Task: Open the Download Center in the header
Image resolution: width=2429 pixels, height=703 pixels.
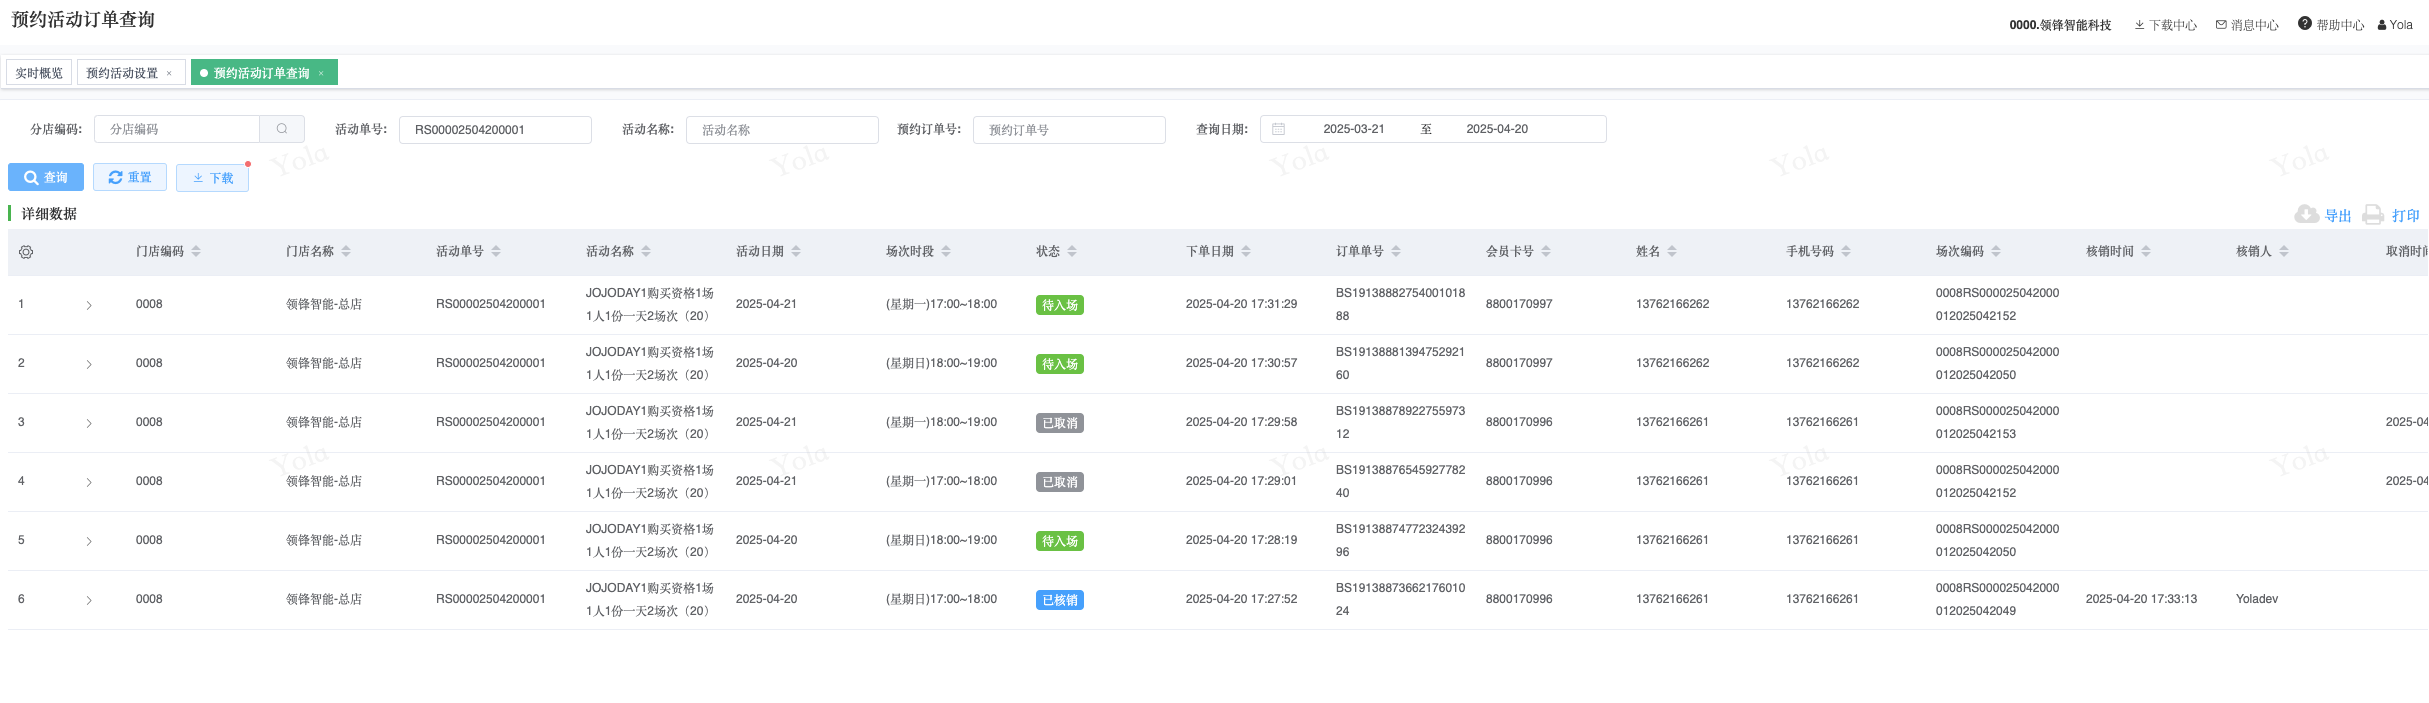Action: (x=2165, y=25)
